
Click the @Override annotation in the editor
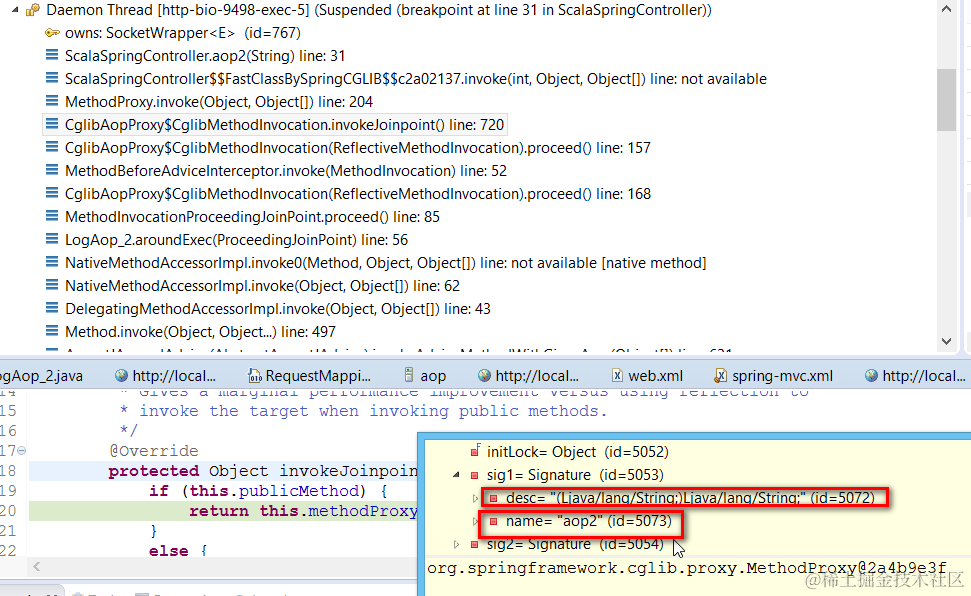click(154, 450)
